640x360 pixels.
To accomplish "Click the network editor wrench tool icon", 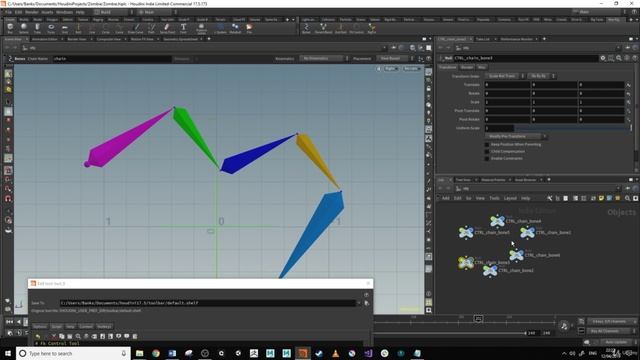I will 549,198.
